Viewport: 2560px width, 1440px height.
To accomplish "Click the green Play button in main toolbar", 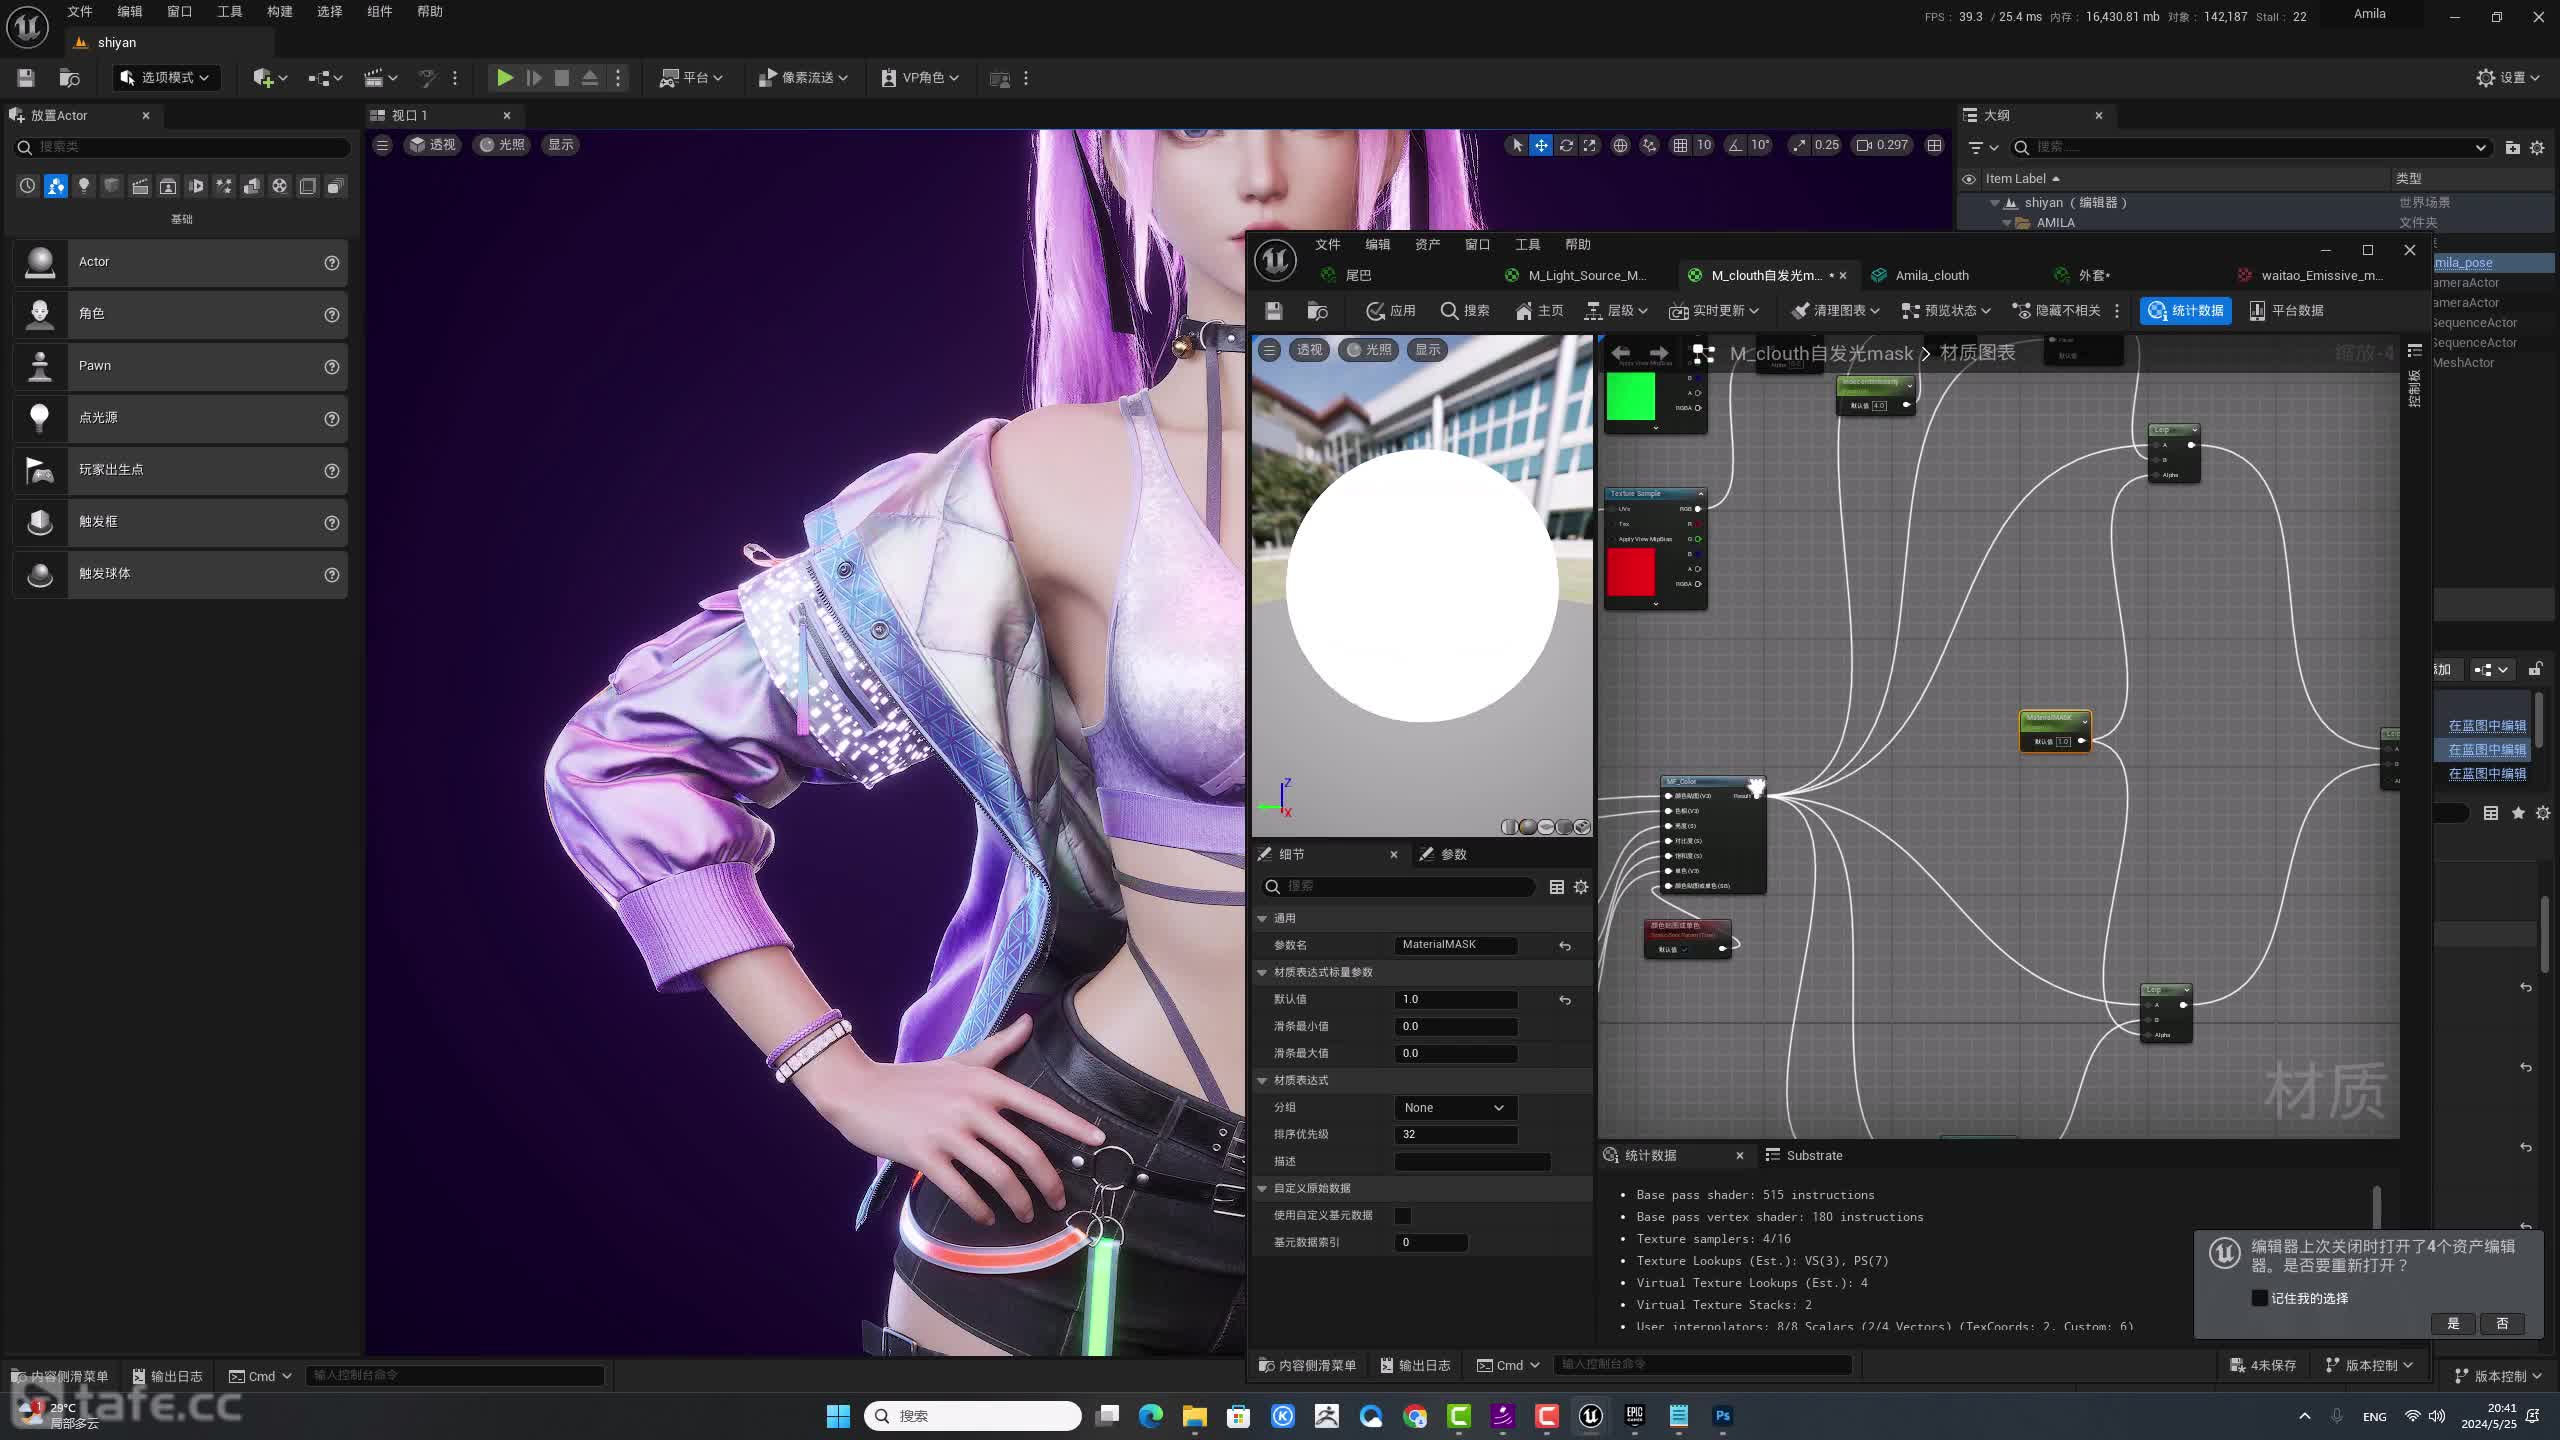I will 505,78.
